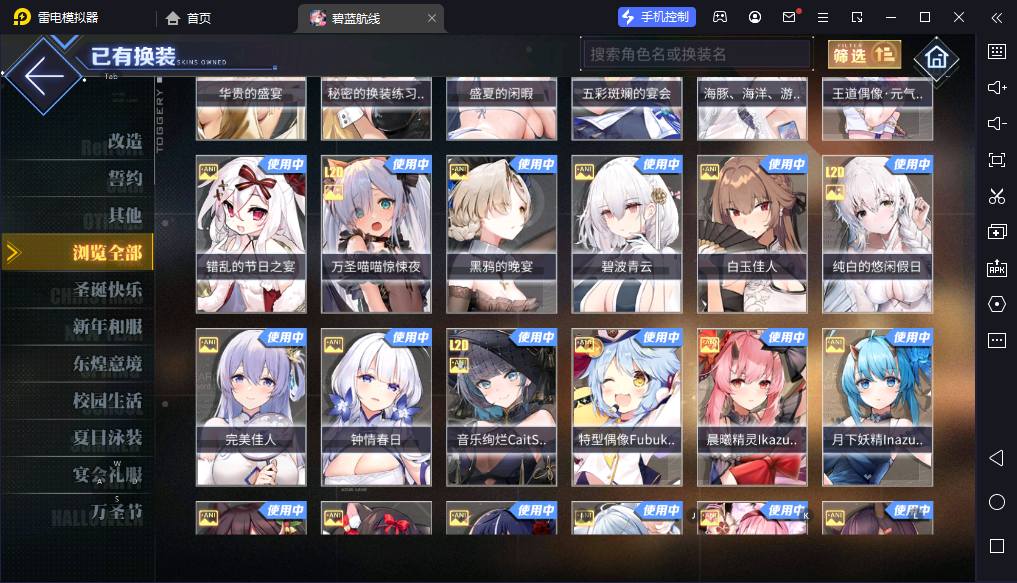Open the 五彩斑斓的宴会 skin card
Image resolution: width=1017 pixels, height=583 pixels.
[x=627, y=108]
